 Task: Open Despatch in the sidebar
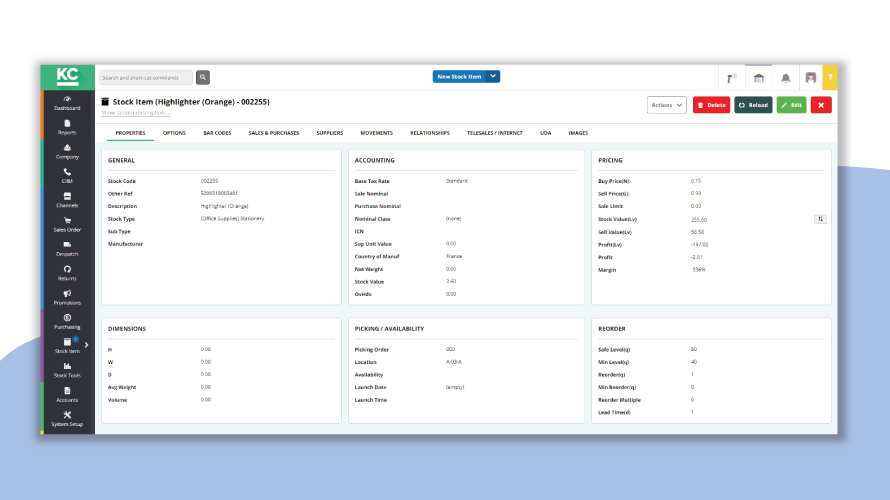pyautogui.click(x=67, y=249)
